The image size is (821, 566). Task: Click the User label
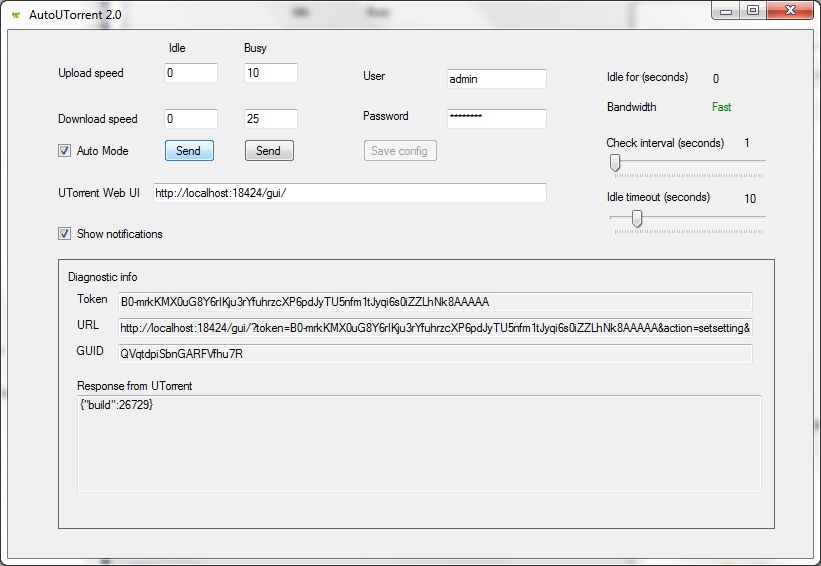point(374,76)
